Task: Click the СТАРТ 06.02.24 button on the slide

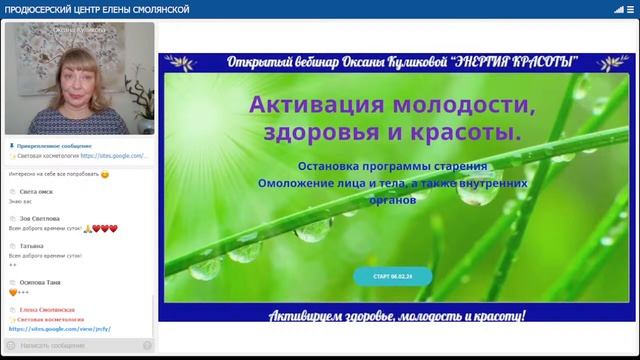Action: (x=393, y=276)
